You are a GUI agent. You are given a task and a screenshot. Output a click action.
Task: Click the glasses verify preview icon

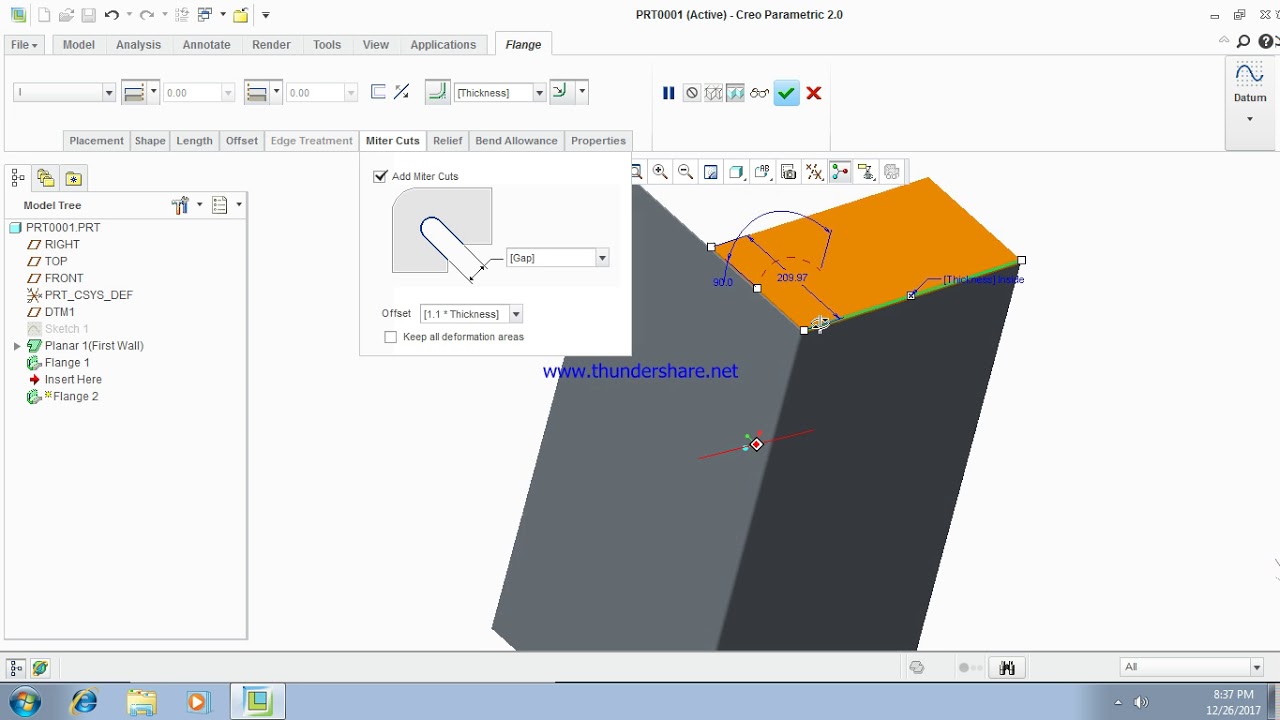759,93
